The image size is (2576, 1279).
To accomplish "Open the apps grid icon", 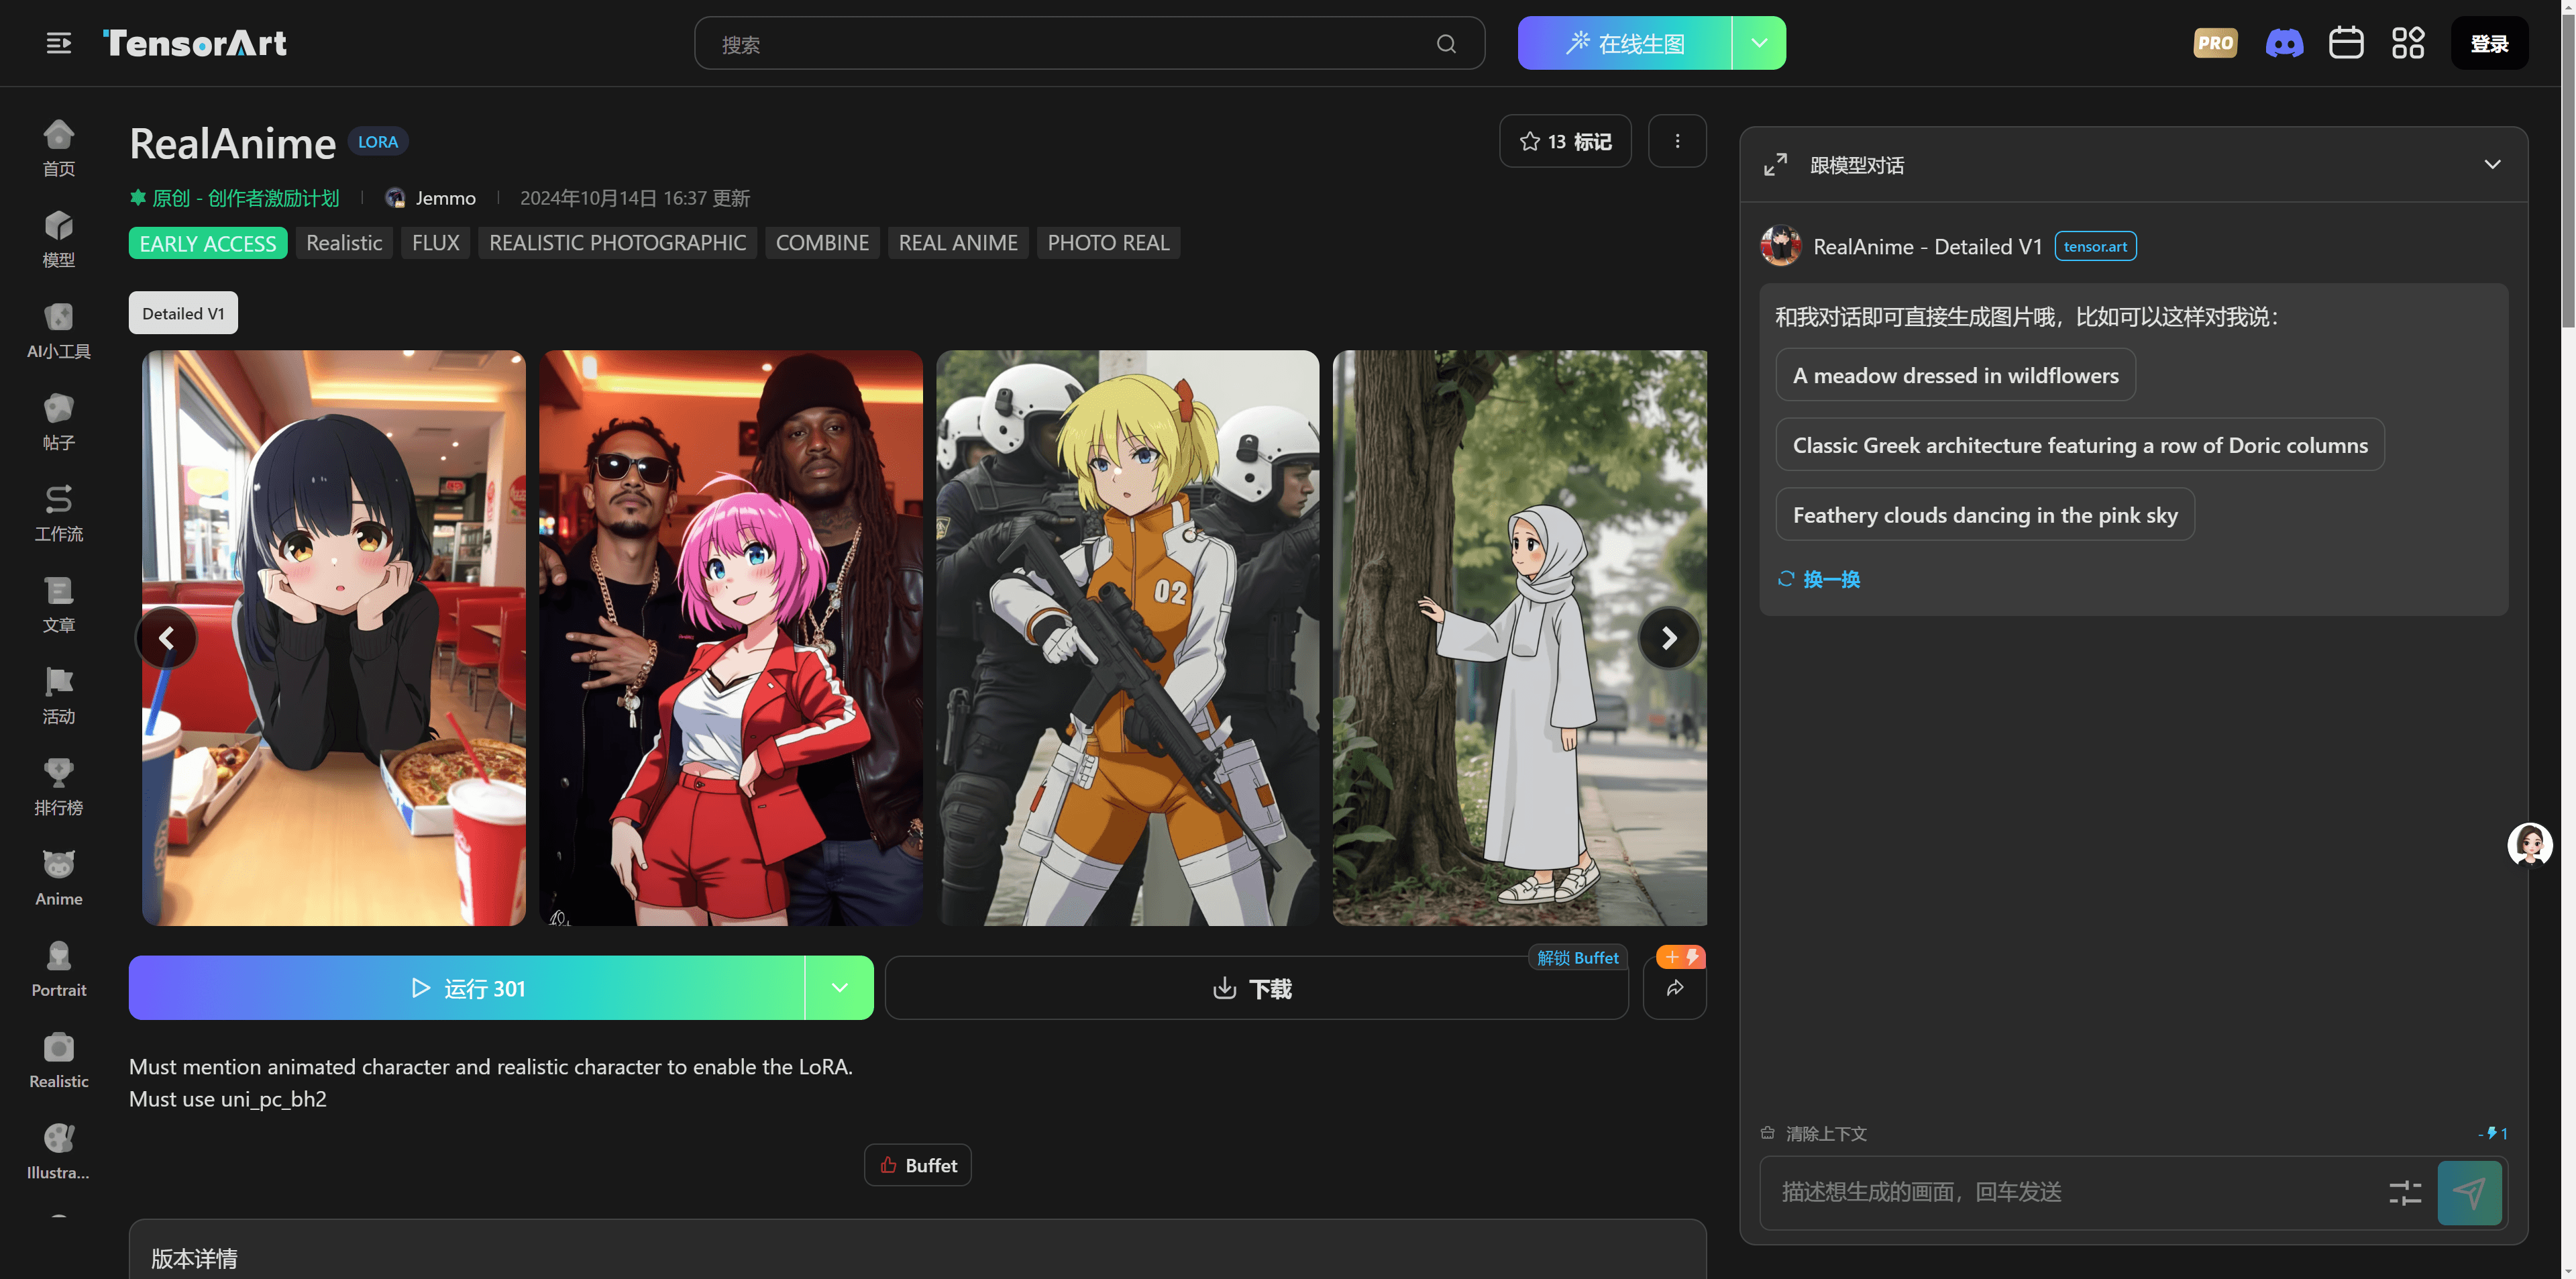I will click(2408, 43).
